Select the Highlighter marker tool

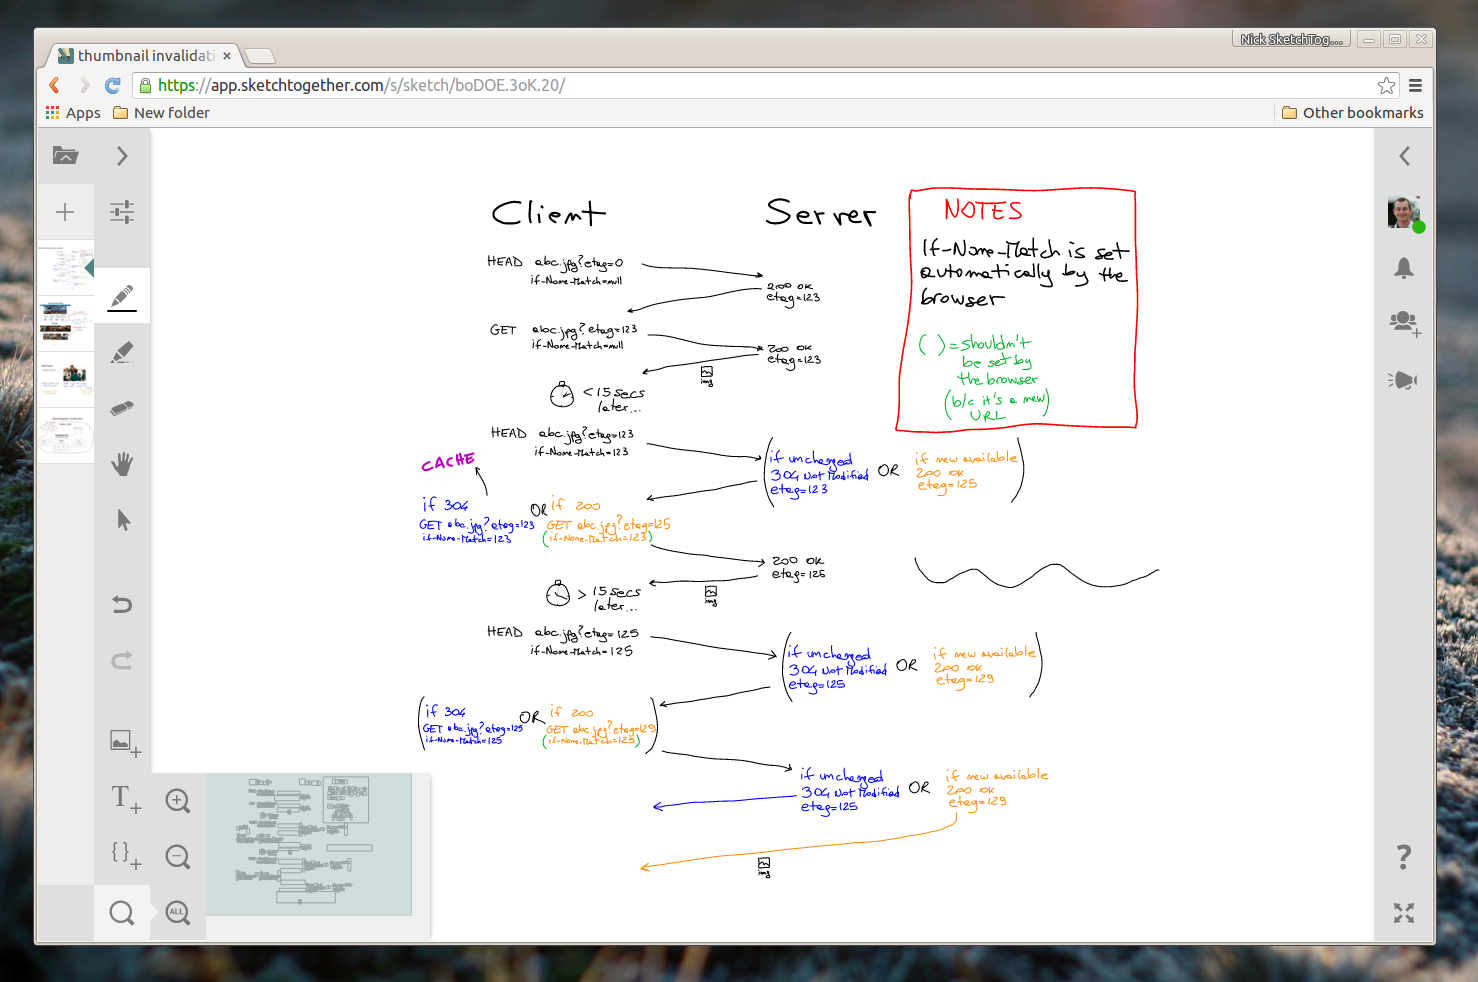click(x=122, y=352)
